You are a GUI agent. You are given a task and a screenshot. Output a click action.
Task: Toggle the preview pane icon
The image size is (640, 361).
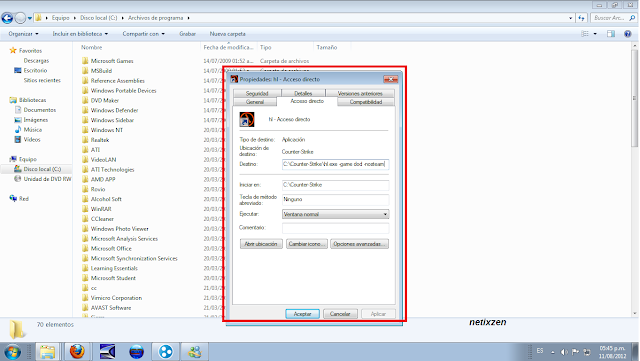pos(611,34)
